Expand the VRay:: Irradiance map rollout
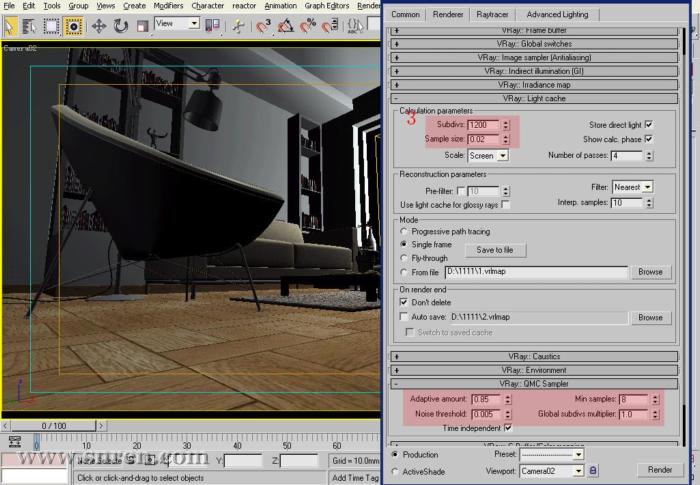The height and width of the screenshot is (485, 700). pos(535,85)
